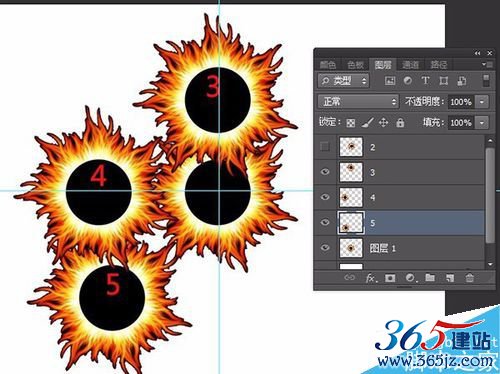The height and width of the screenshot is (374, 500).
Task: Click the lock all padlock icon
Action: click(x=400, y=123)
